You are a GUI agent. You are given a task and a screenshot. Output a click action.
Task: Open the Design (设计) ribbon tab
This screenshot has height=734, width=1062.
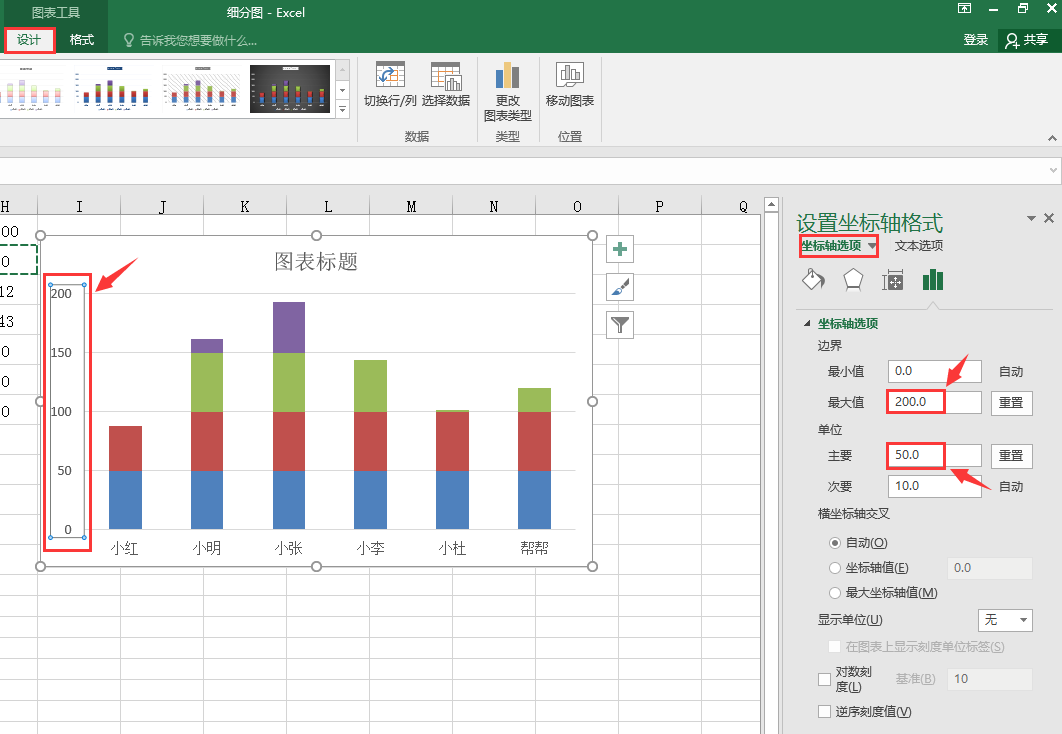pyautogui.click(x=29, y=40)
